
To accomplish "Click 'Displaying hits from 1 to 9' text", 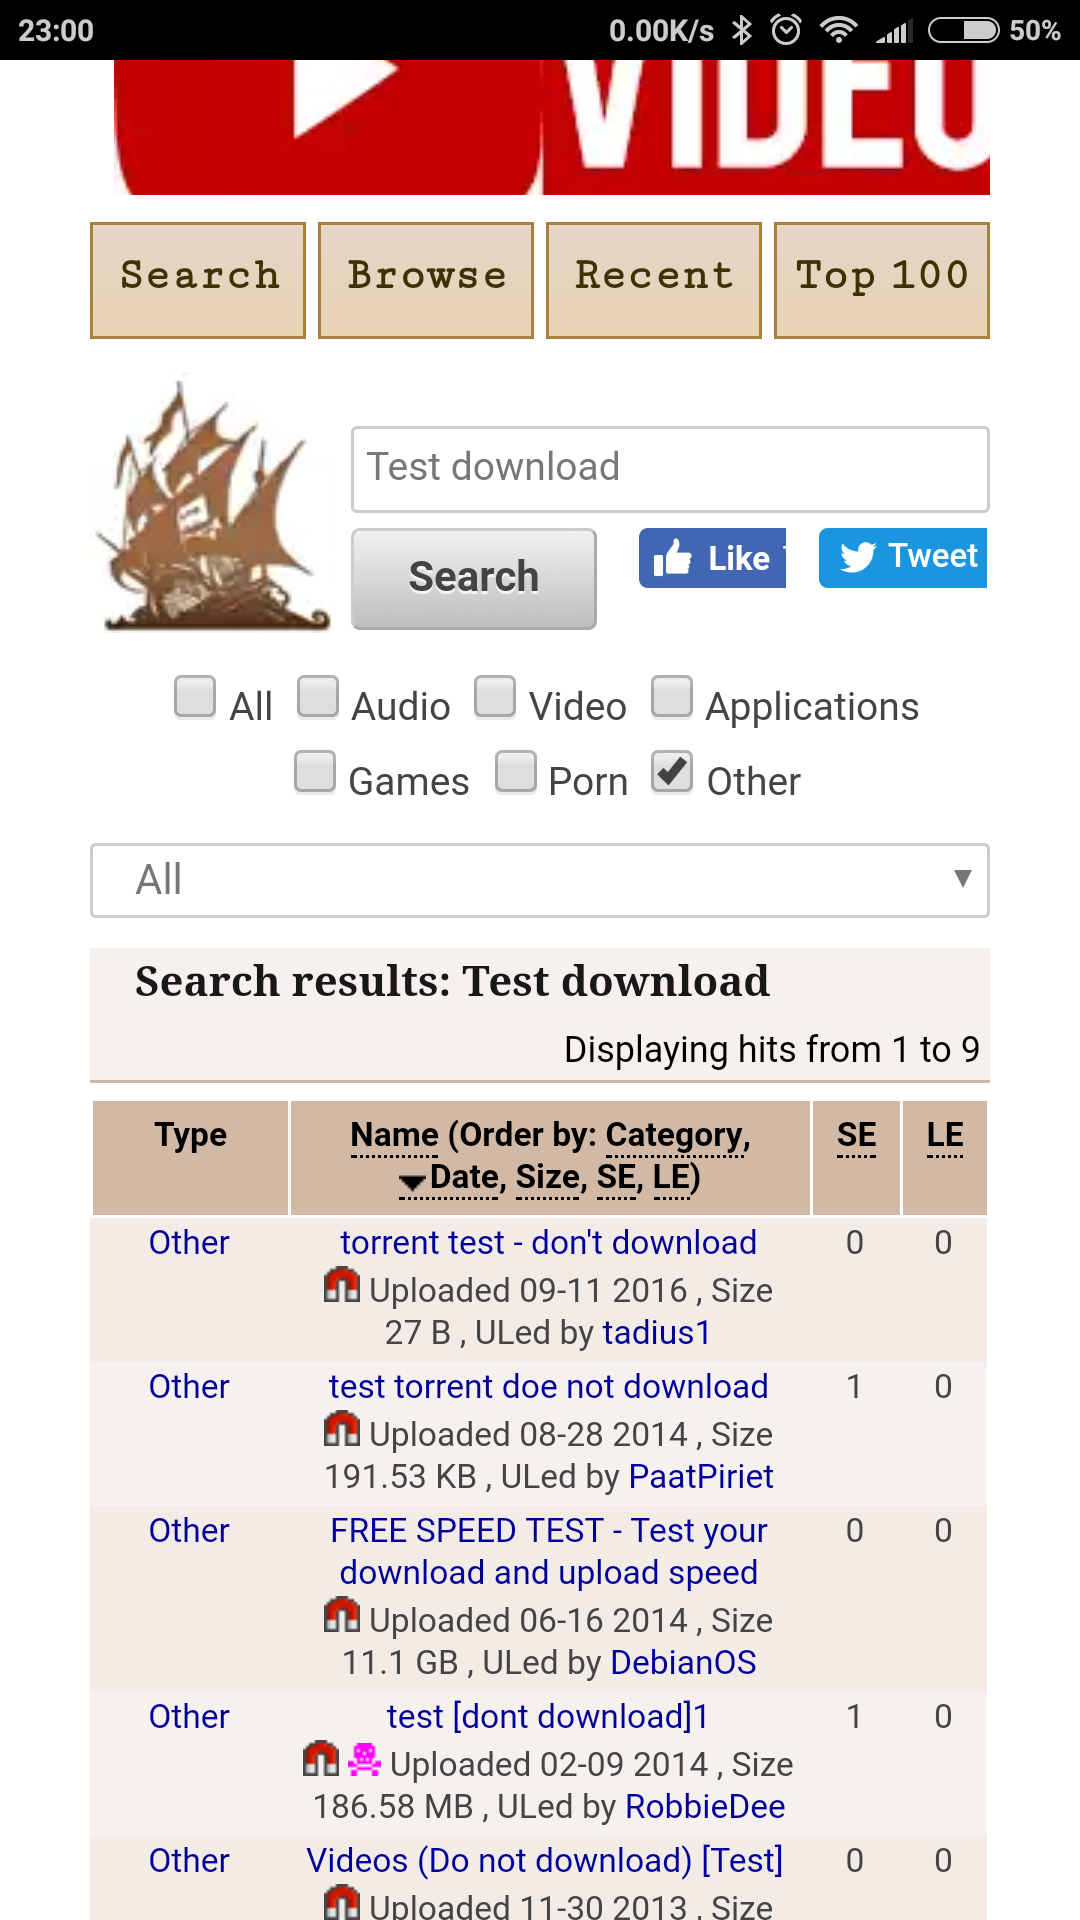I will point(772,1050).
